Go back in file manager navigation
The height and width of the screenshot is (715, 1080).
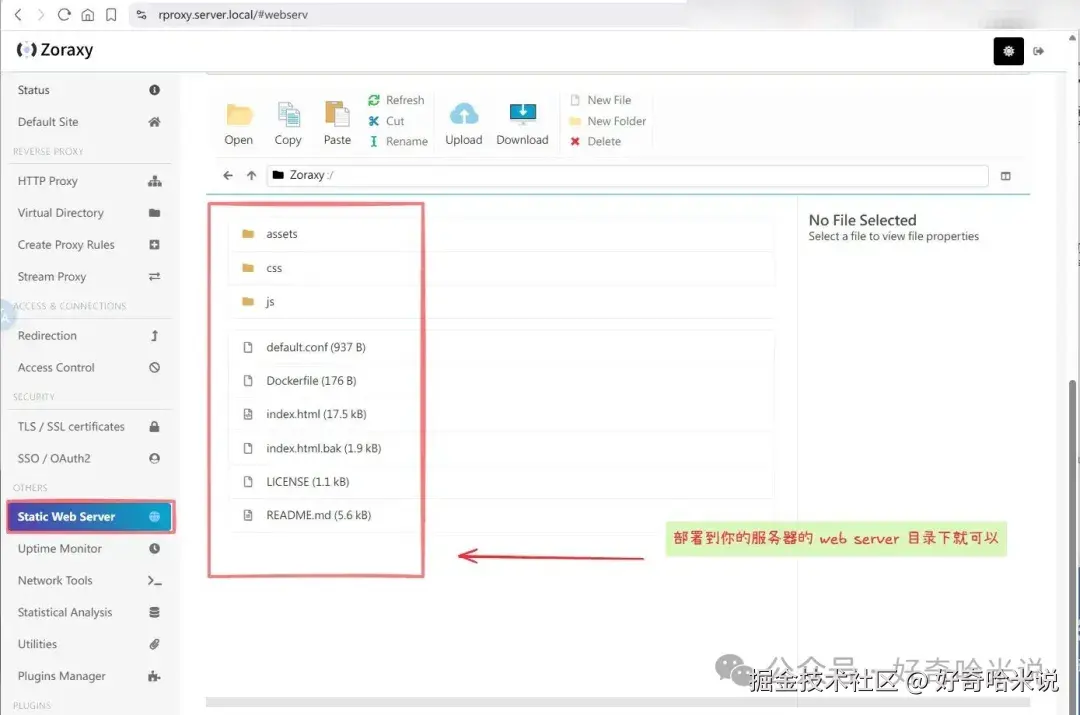coord(228,176)
